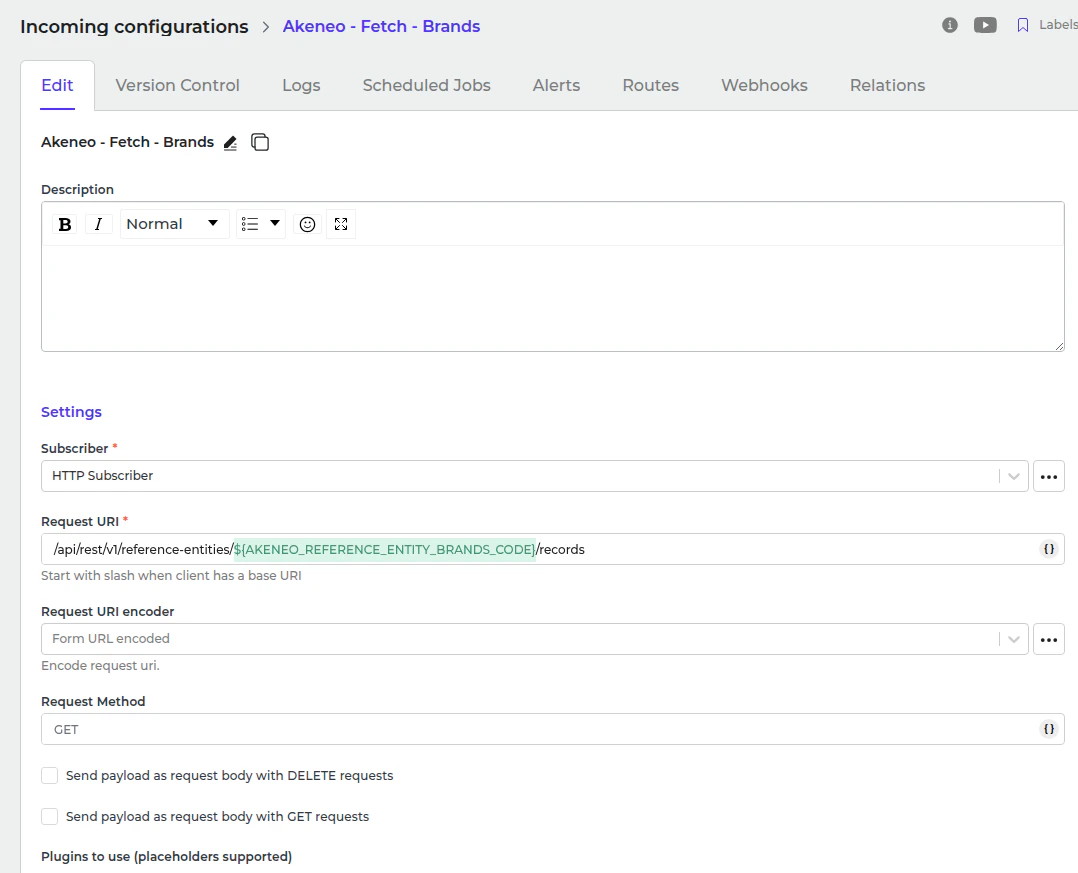Duplicate configuration with the copy icon
The image size is (1078, 873).
pos(260,142)
